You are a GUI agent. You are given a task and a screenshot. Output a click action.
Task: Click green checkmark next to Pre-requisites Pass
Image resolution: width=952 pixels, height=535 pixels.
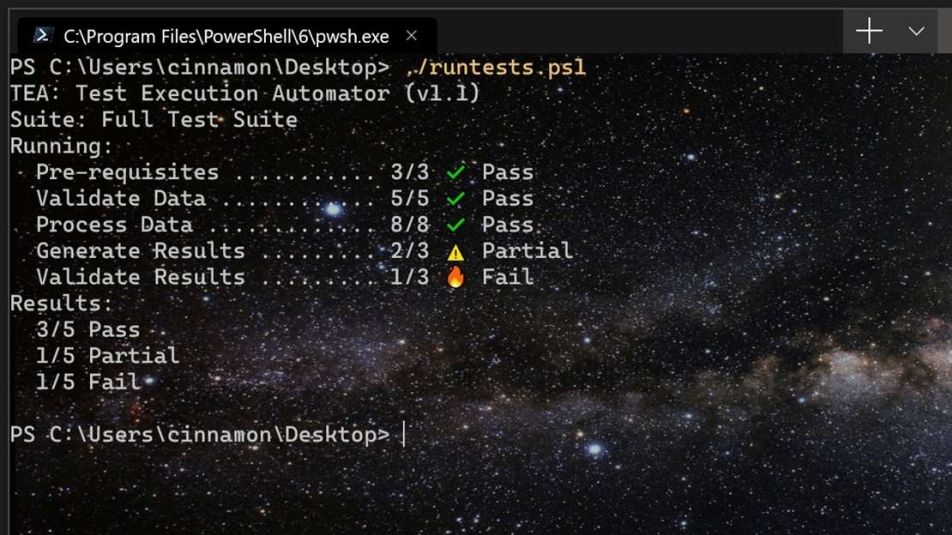tap(456, 173)
